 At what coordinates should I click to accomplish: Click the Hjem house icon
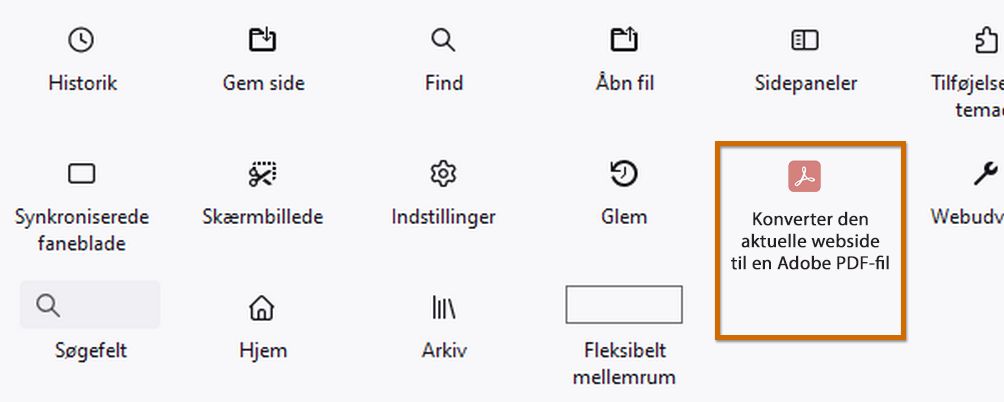(262, 307)
